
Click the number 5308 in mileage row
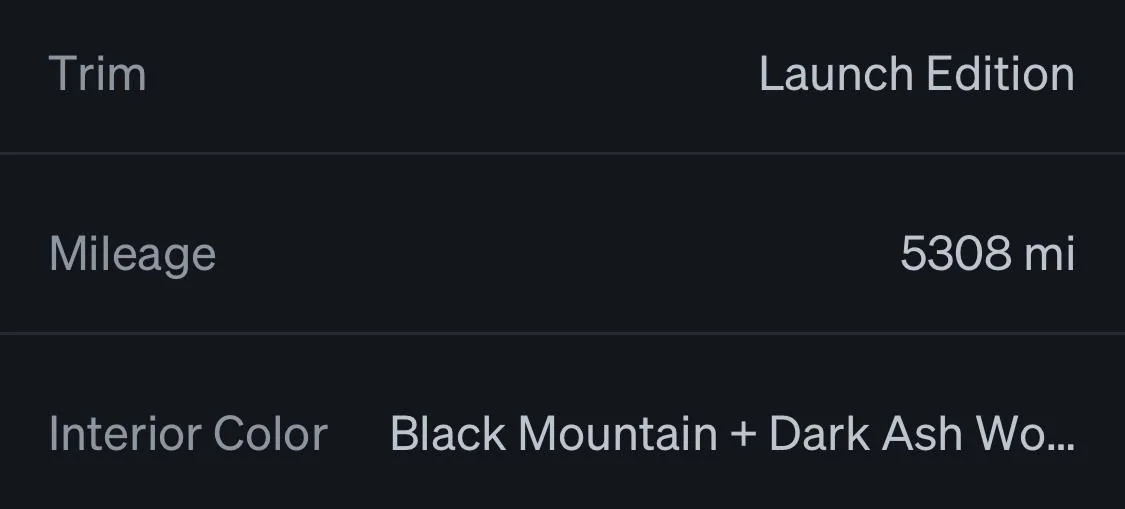[x=956, y=254]
